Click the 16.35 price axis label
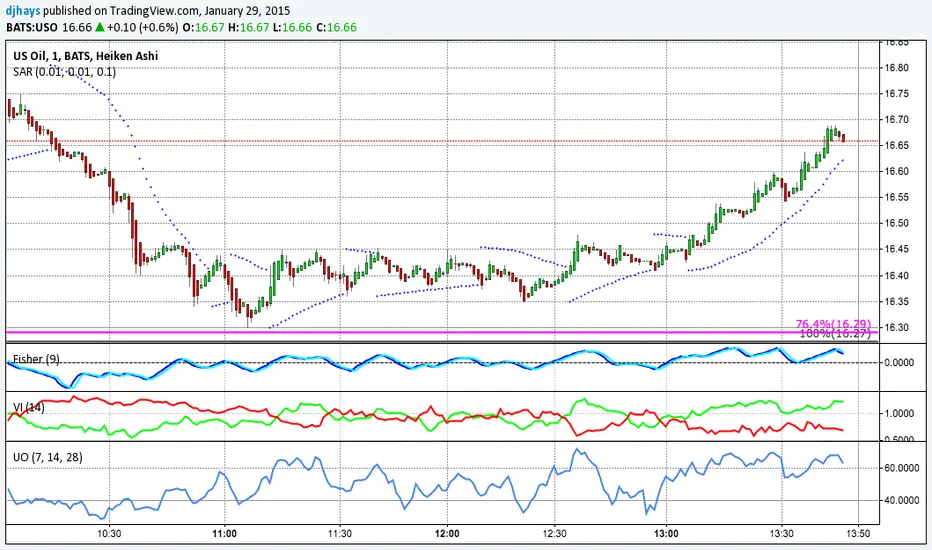Image resolution: width=932 pixels, height=550 pixels. tap(896, 301)
